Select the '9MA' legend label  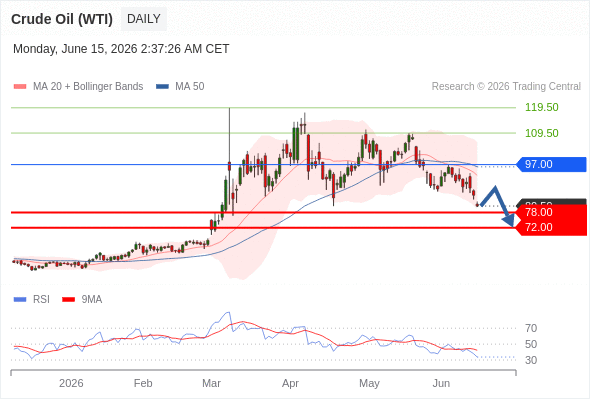pos(92,300)
